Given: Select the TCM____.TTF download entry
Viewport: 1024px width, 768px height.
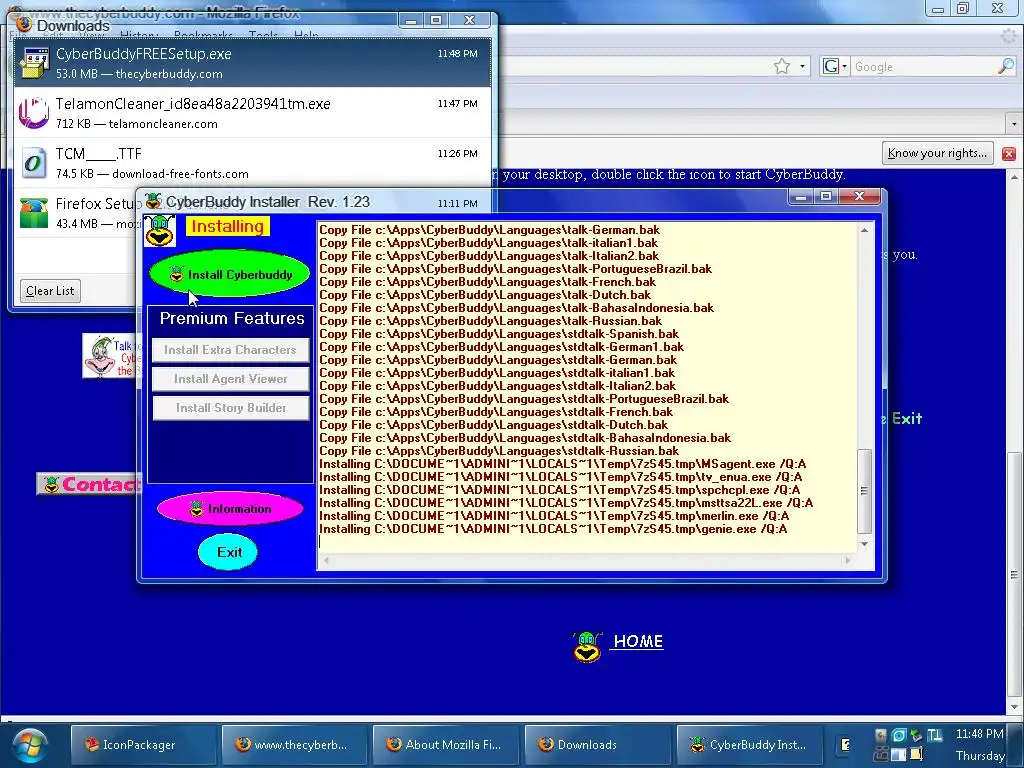Looking at the screenshot, I should tap(252, 163).
